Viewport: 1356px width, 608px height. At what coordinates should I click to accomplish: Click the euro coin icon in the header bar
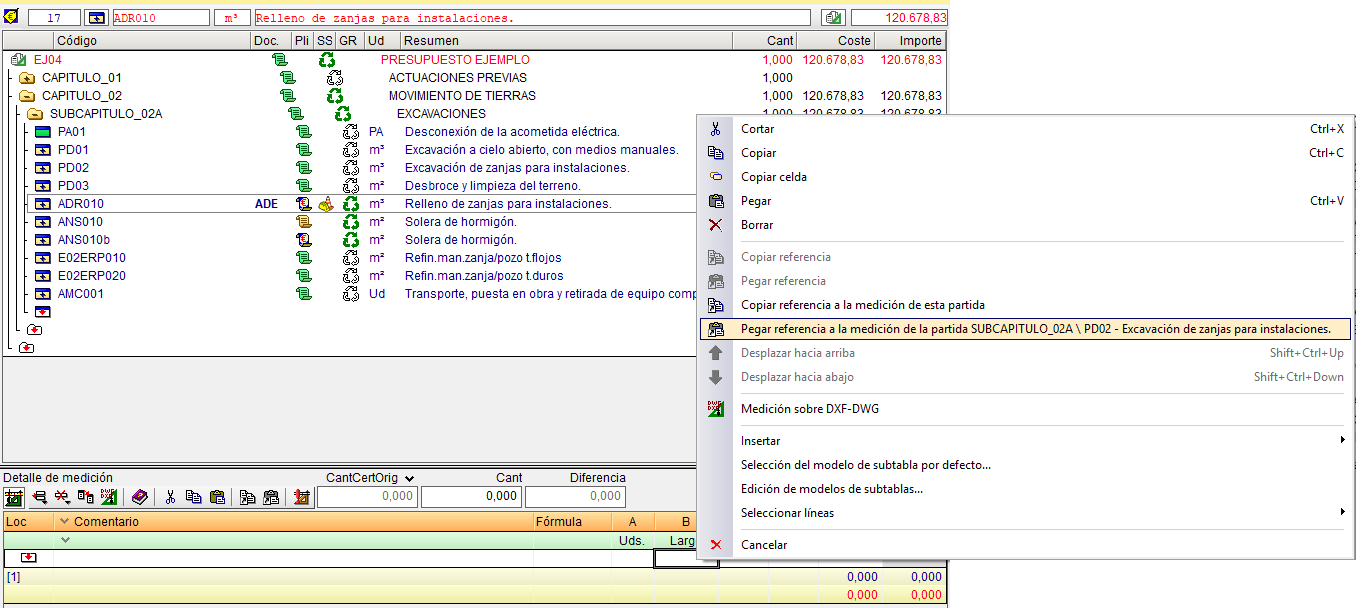tap(10, 17)
